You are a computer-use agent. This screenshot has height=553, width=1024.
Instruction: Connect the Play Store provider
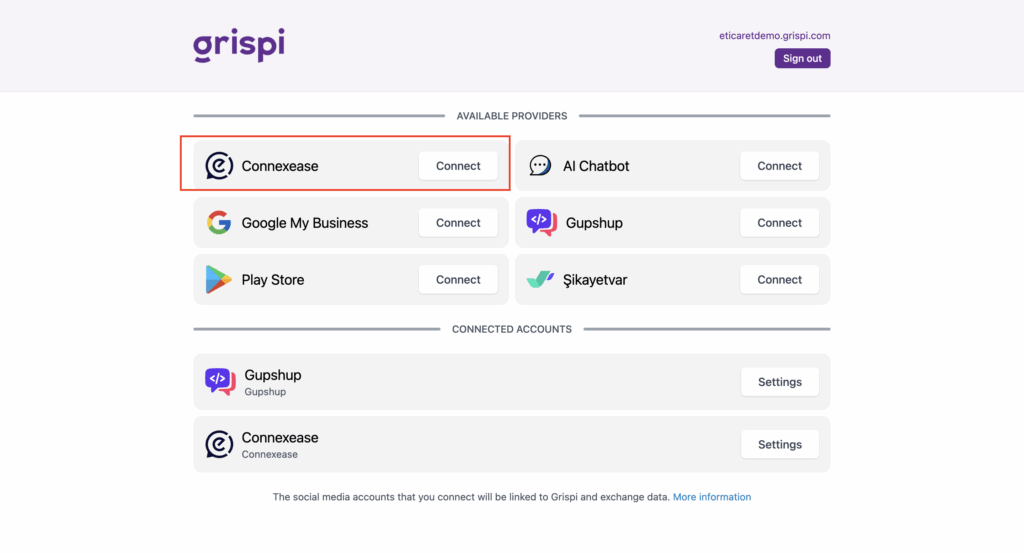[x=458, y=279]
